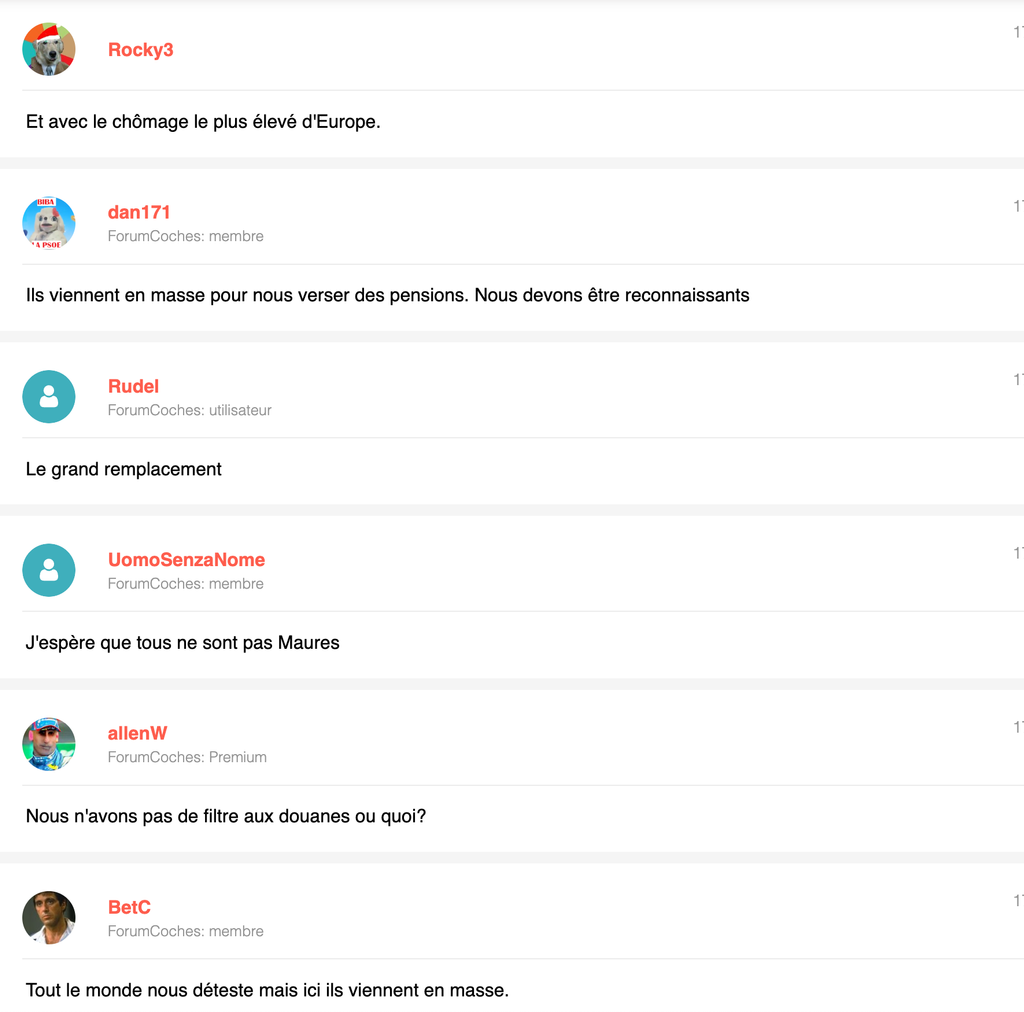Open UomoSenzaNome's user profile link

(186, 560)
